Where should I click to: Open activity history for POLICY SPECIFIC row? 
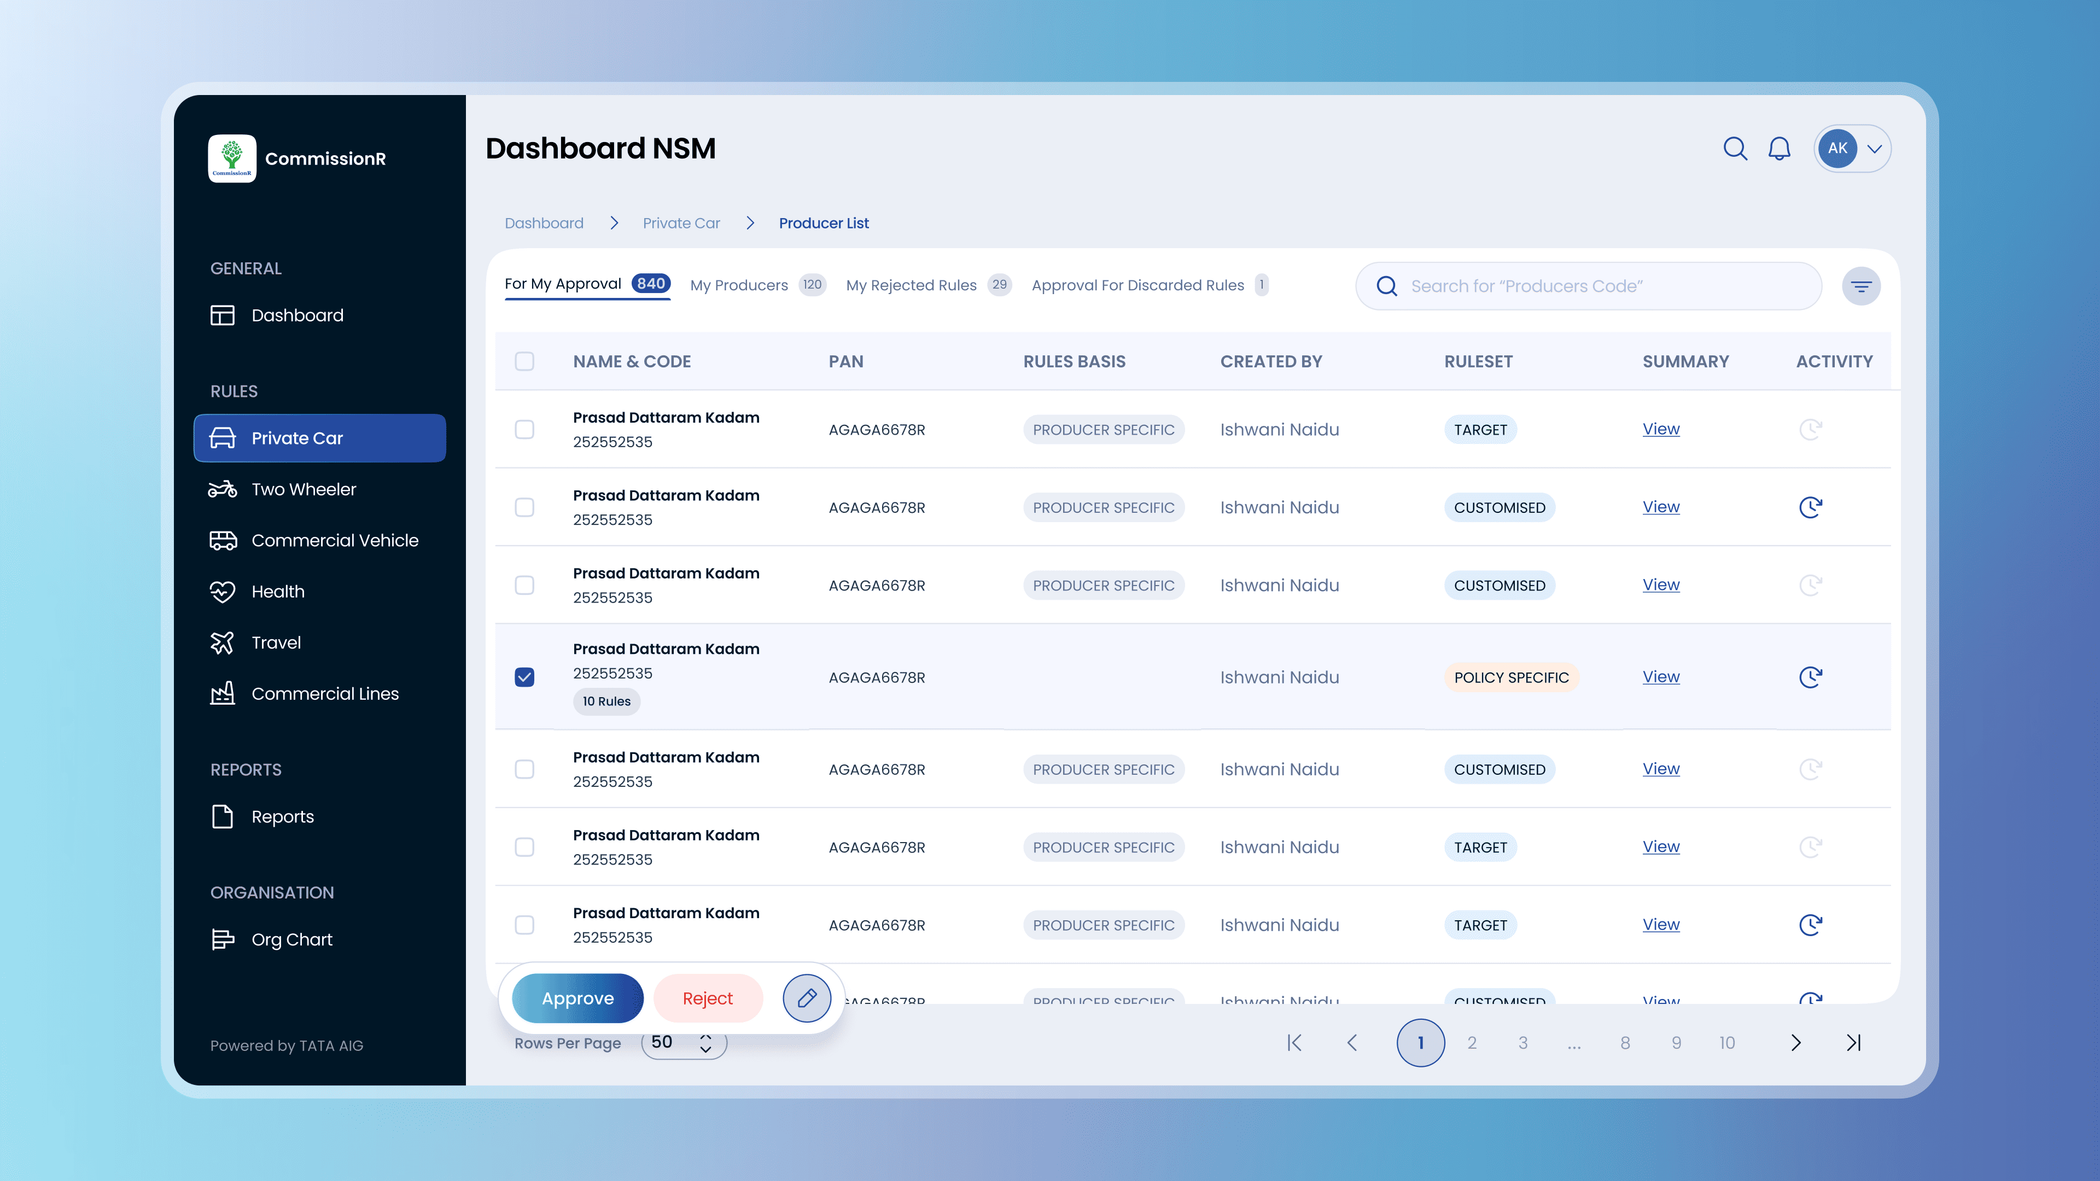[x=1810, y=677]
